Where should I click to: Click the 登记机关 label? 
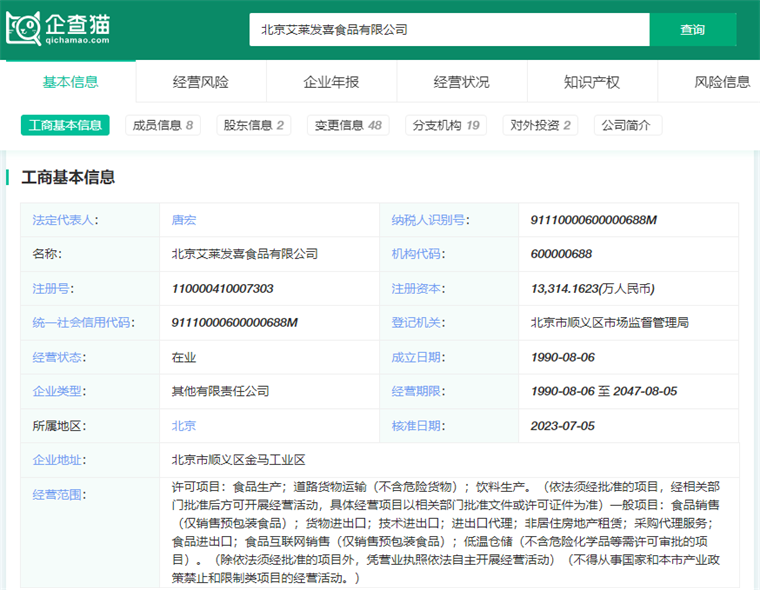pos(416,322)
